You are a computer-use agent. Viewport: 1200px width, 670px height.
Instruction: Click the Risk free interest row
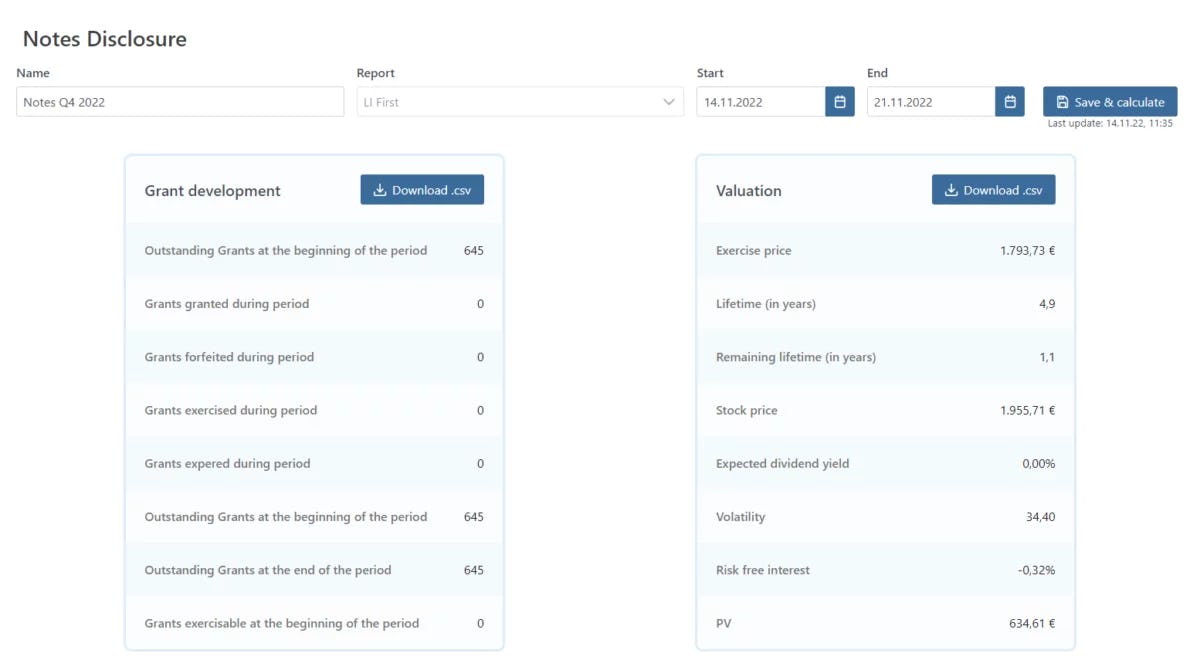pos(884,570)
